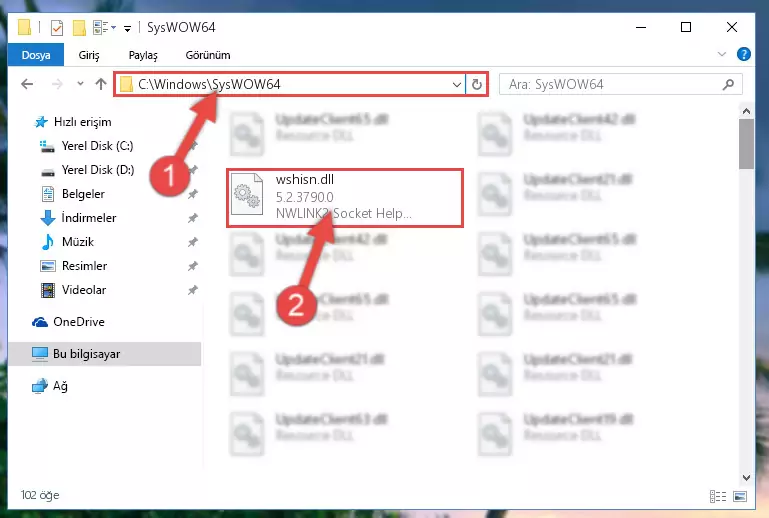Viewport: 769px width, 518px height.
Task: Go back with the left arrow button
Action: pos(27,84)
